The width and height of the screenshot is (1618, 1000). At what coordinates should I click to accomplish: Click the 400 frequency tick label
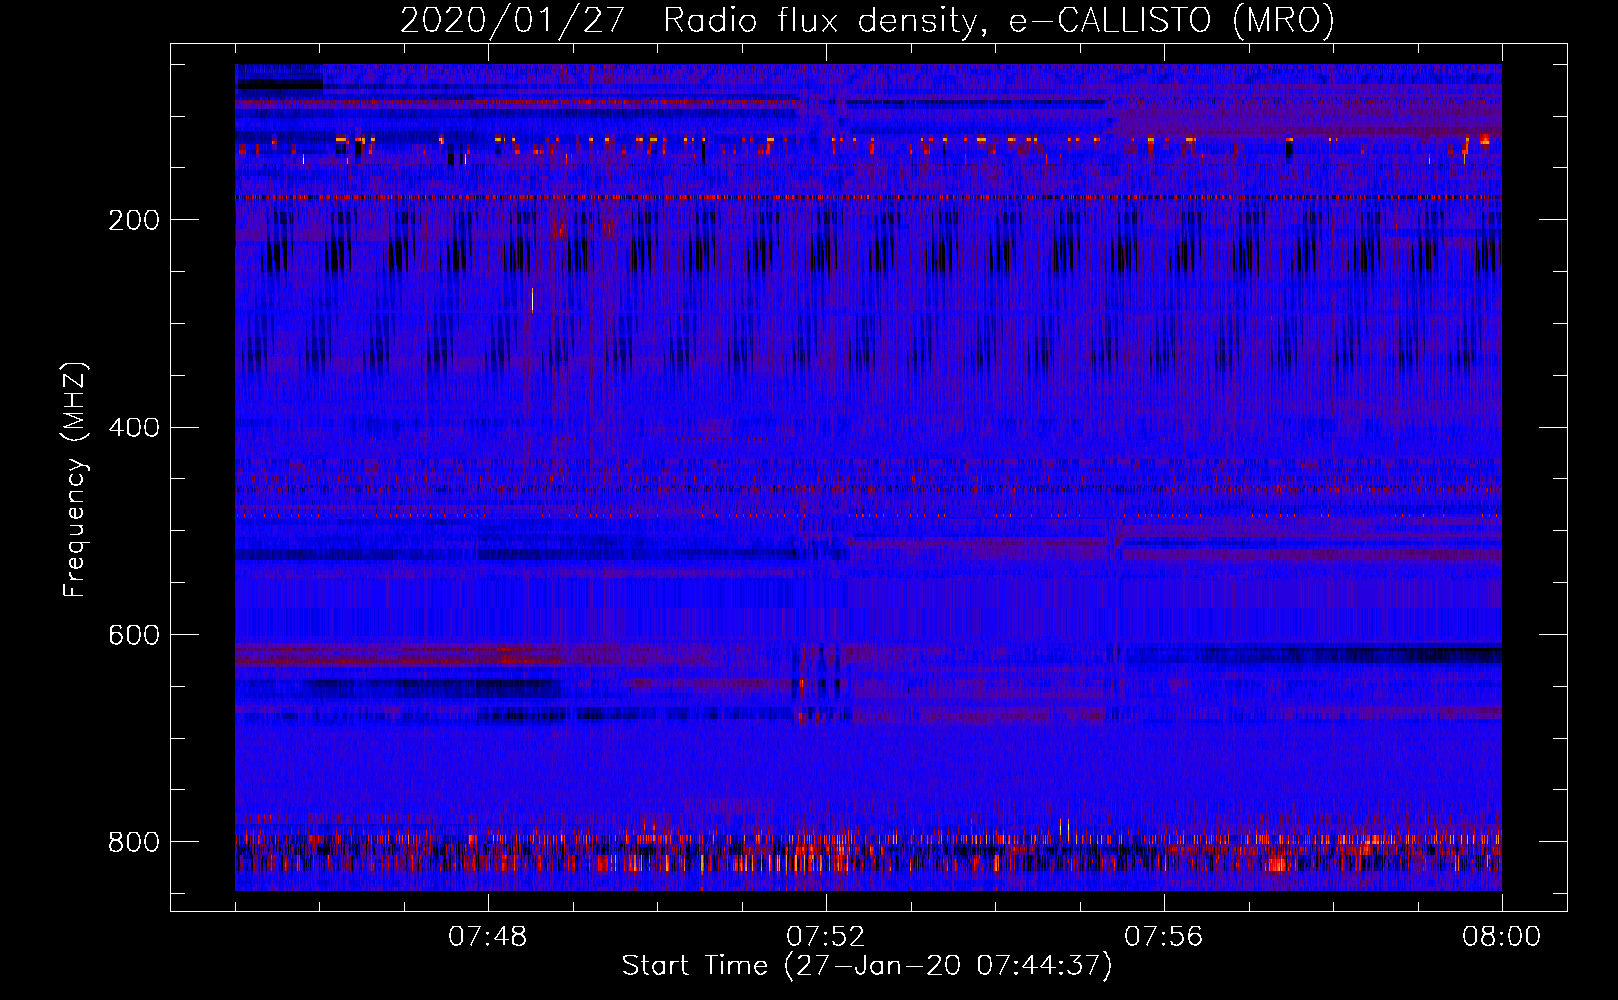click(133, 428)
